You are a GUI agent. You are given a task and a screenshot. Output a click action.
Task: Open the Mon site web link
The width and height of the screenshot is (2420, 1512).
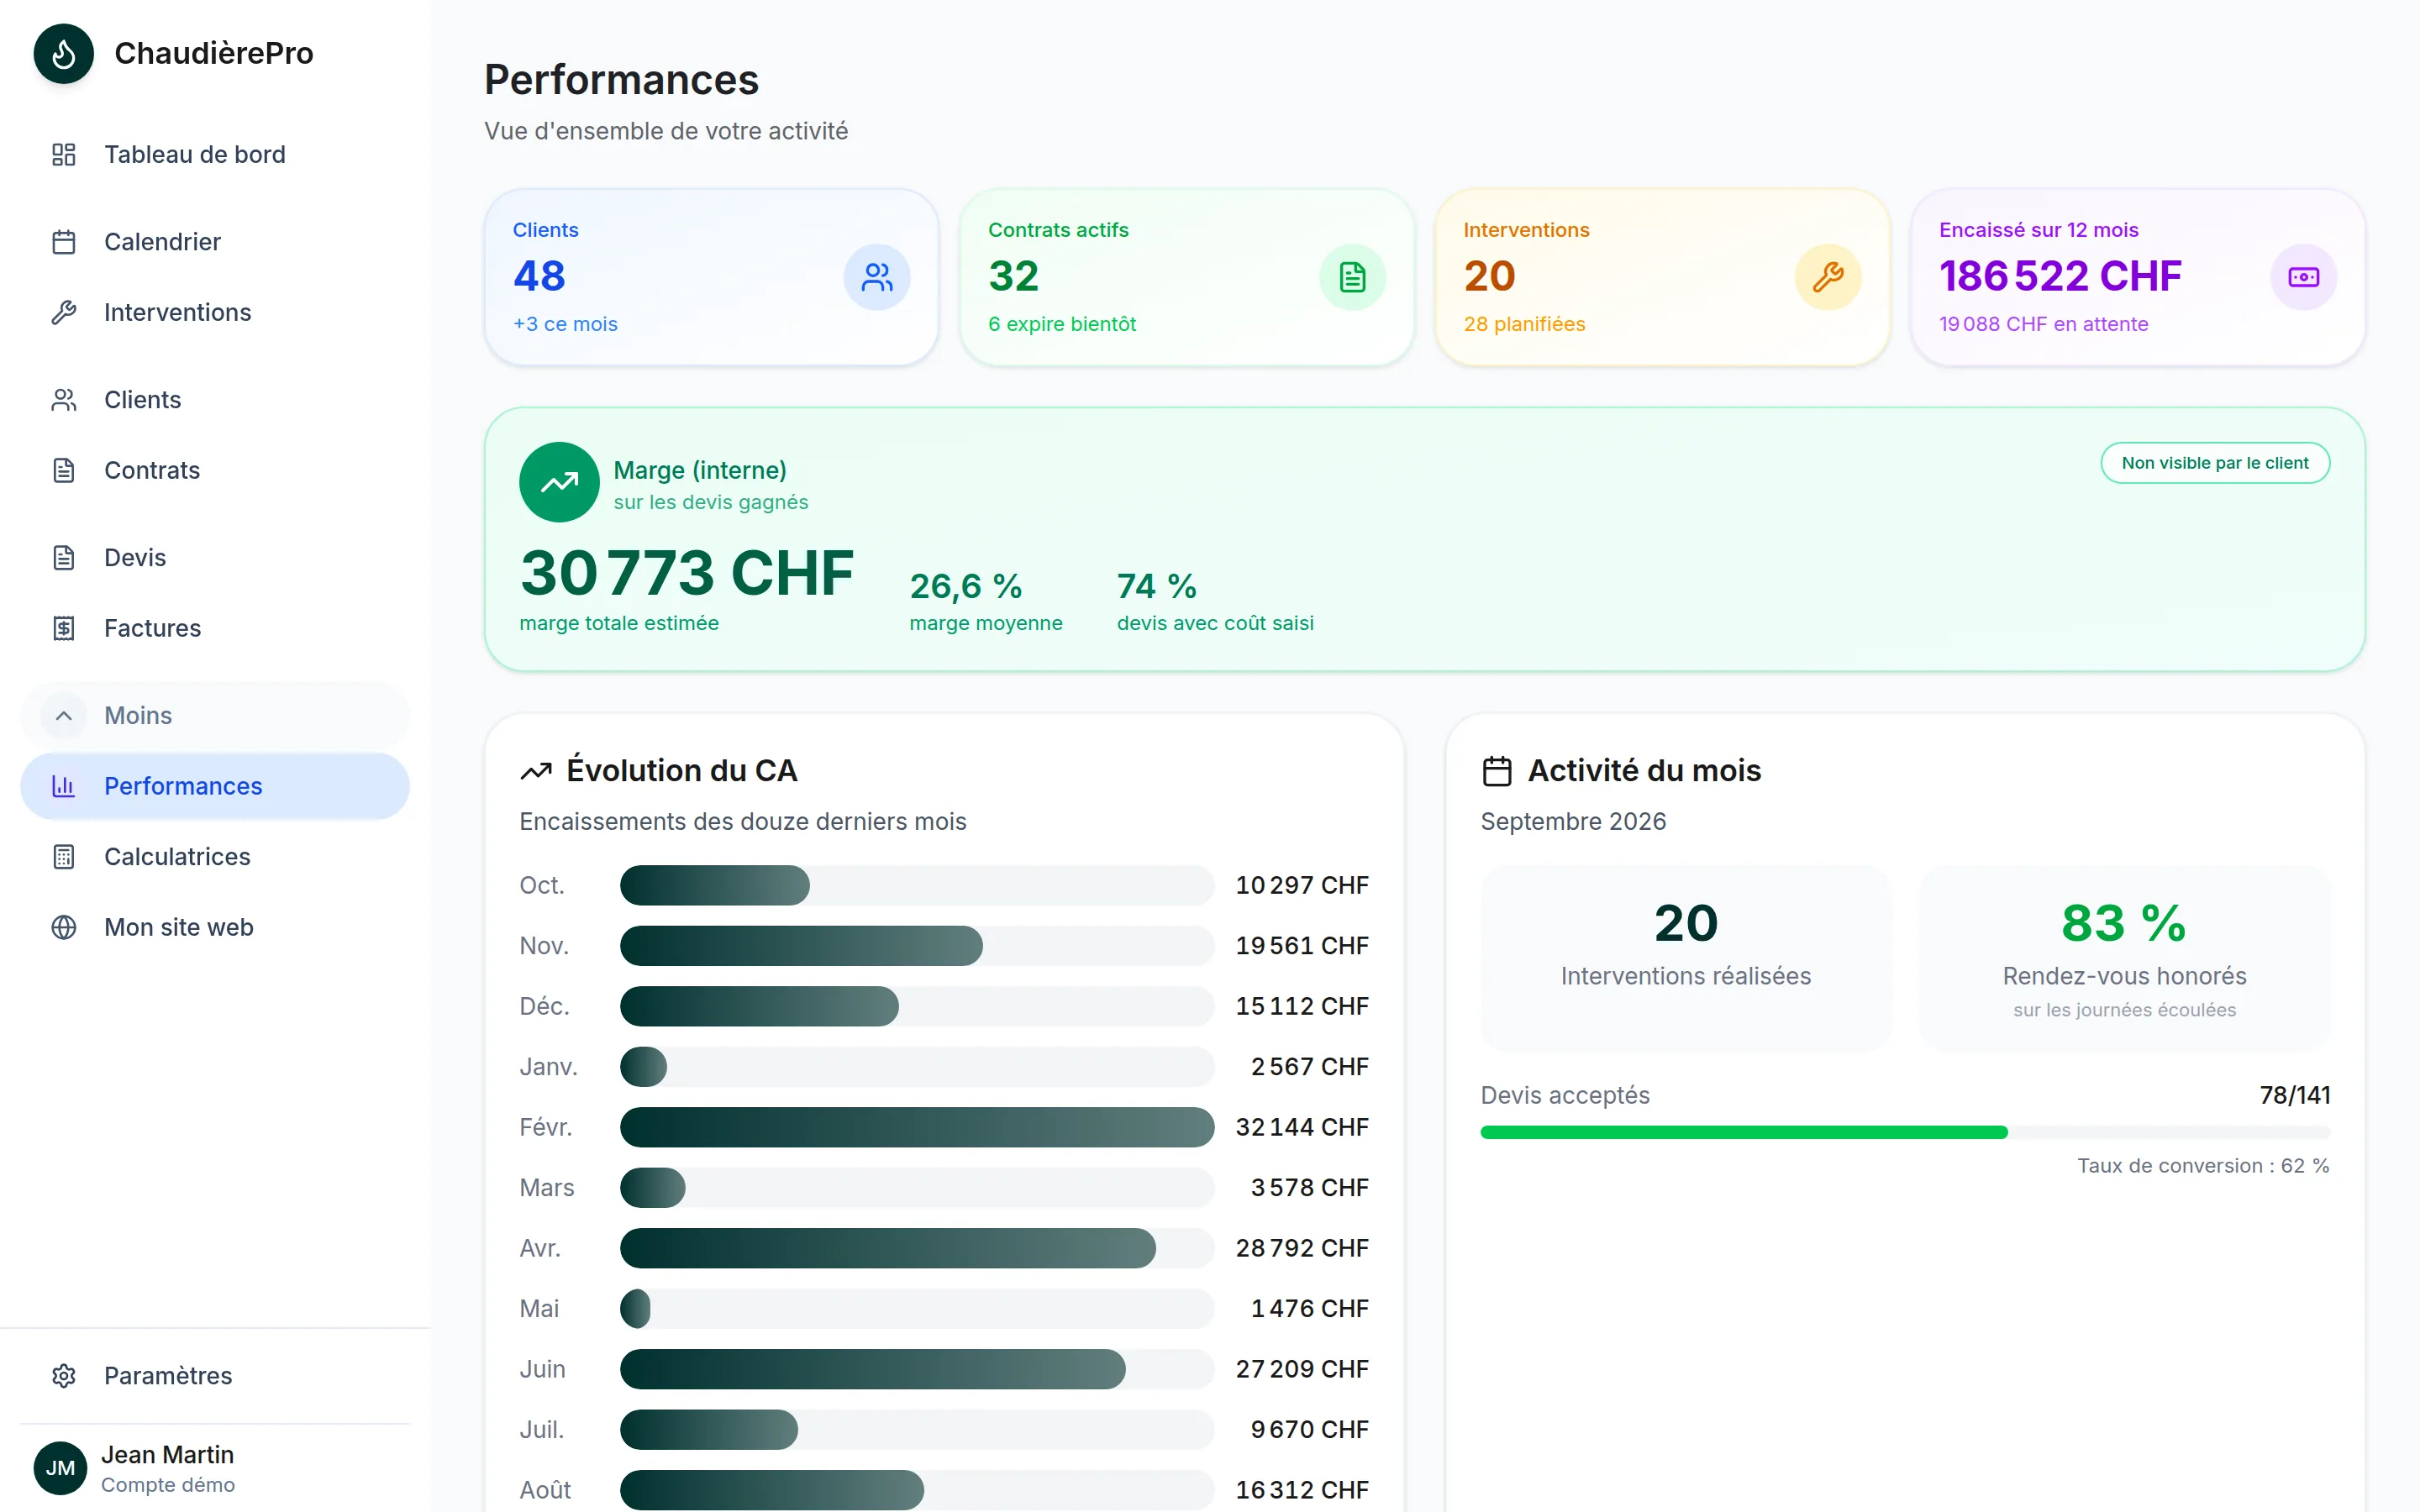click(x=215, y=927)
